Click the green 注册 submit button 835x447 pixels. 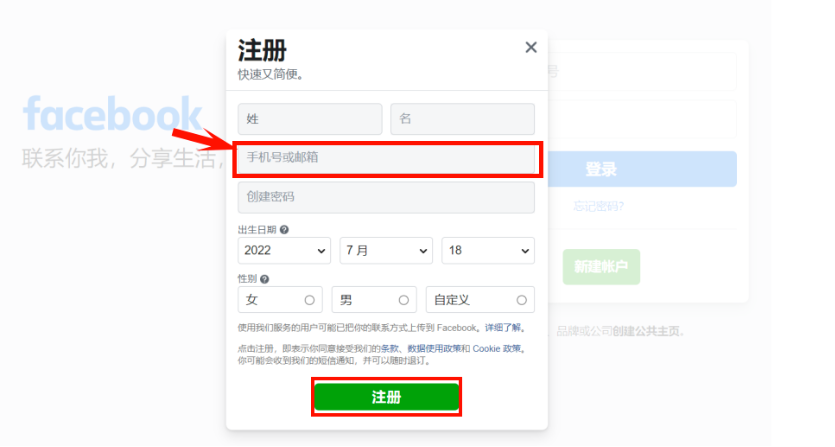(x=387, y=397)
